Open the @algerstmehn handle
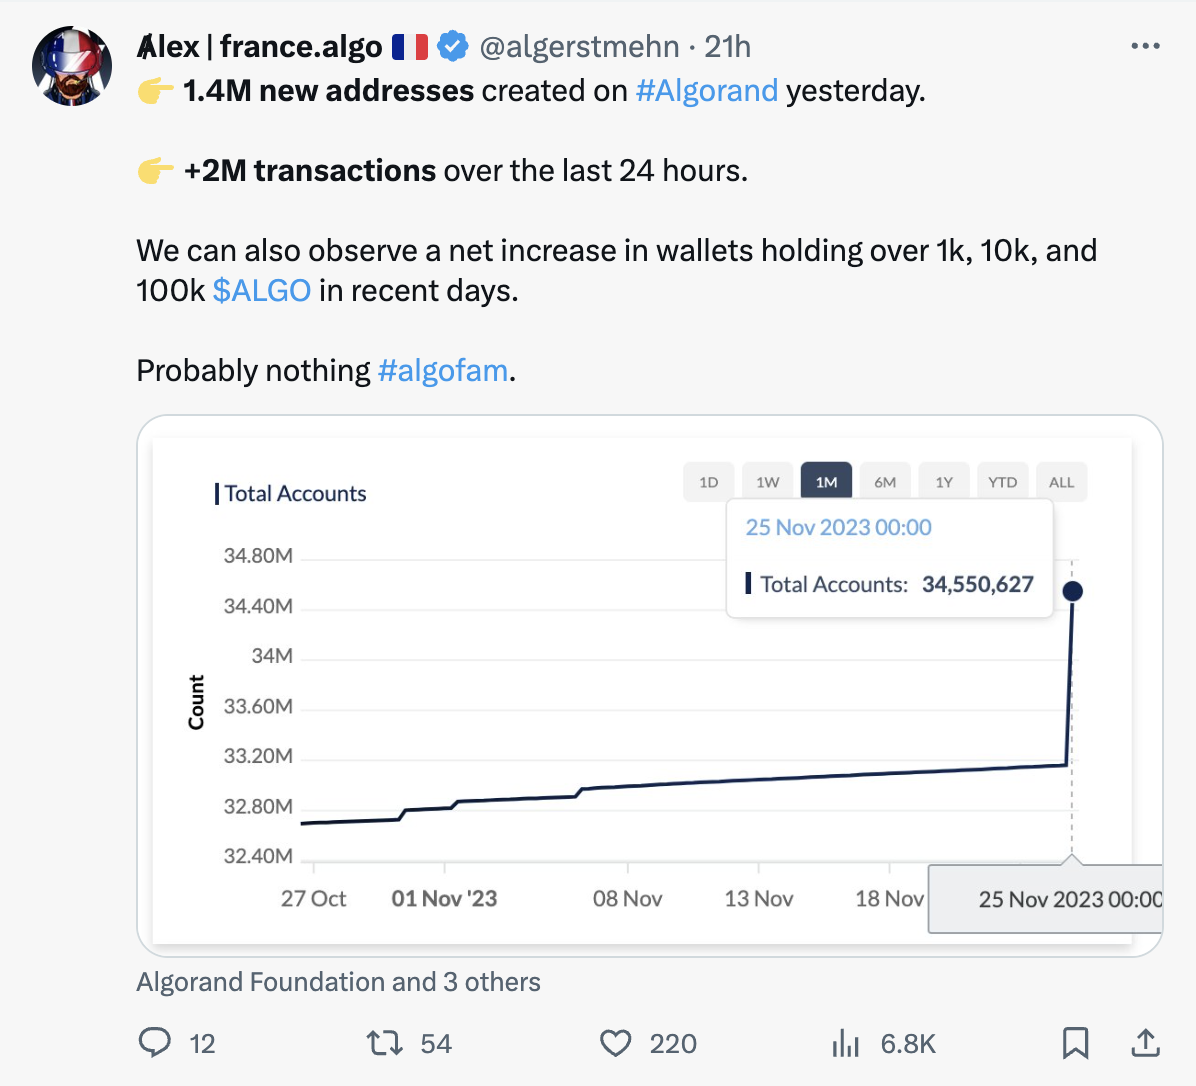The image size is (1196, 1086). coord(579,47)
